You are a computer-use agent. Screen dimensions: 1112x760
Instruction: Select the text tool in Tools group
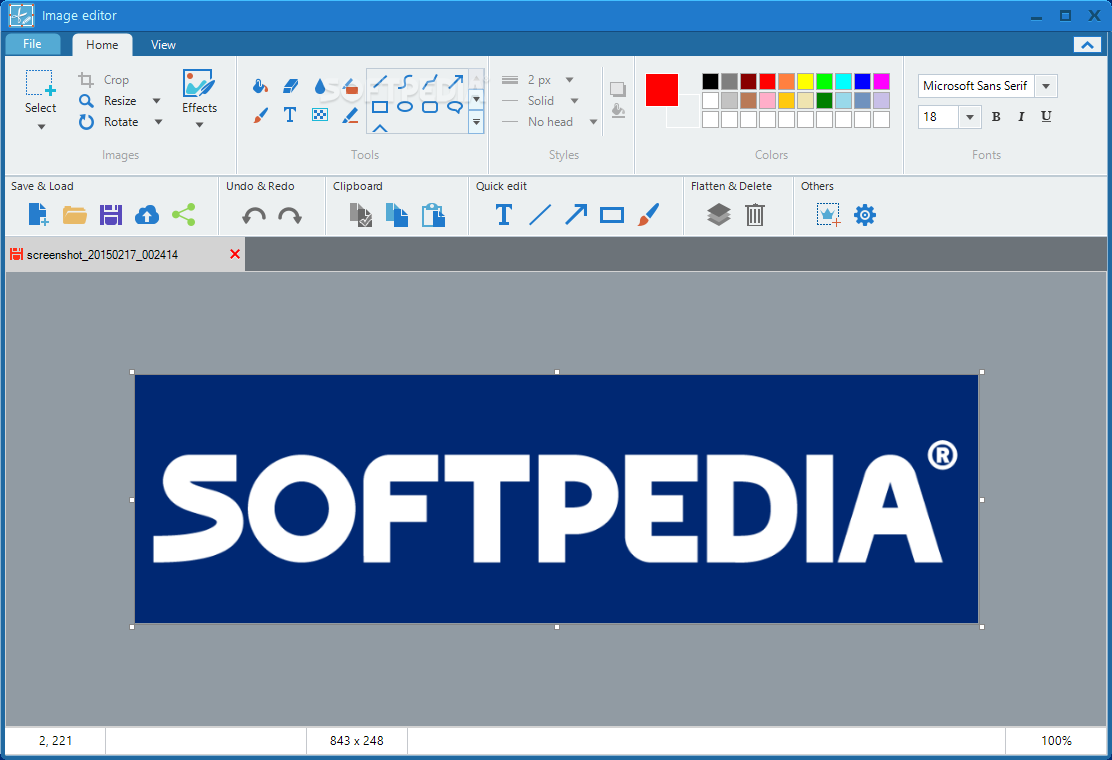tap(290, 115)
